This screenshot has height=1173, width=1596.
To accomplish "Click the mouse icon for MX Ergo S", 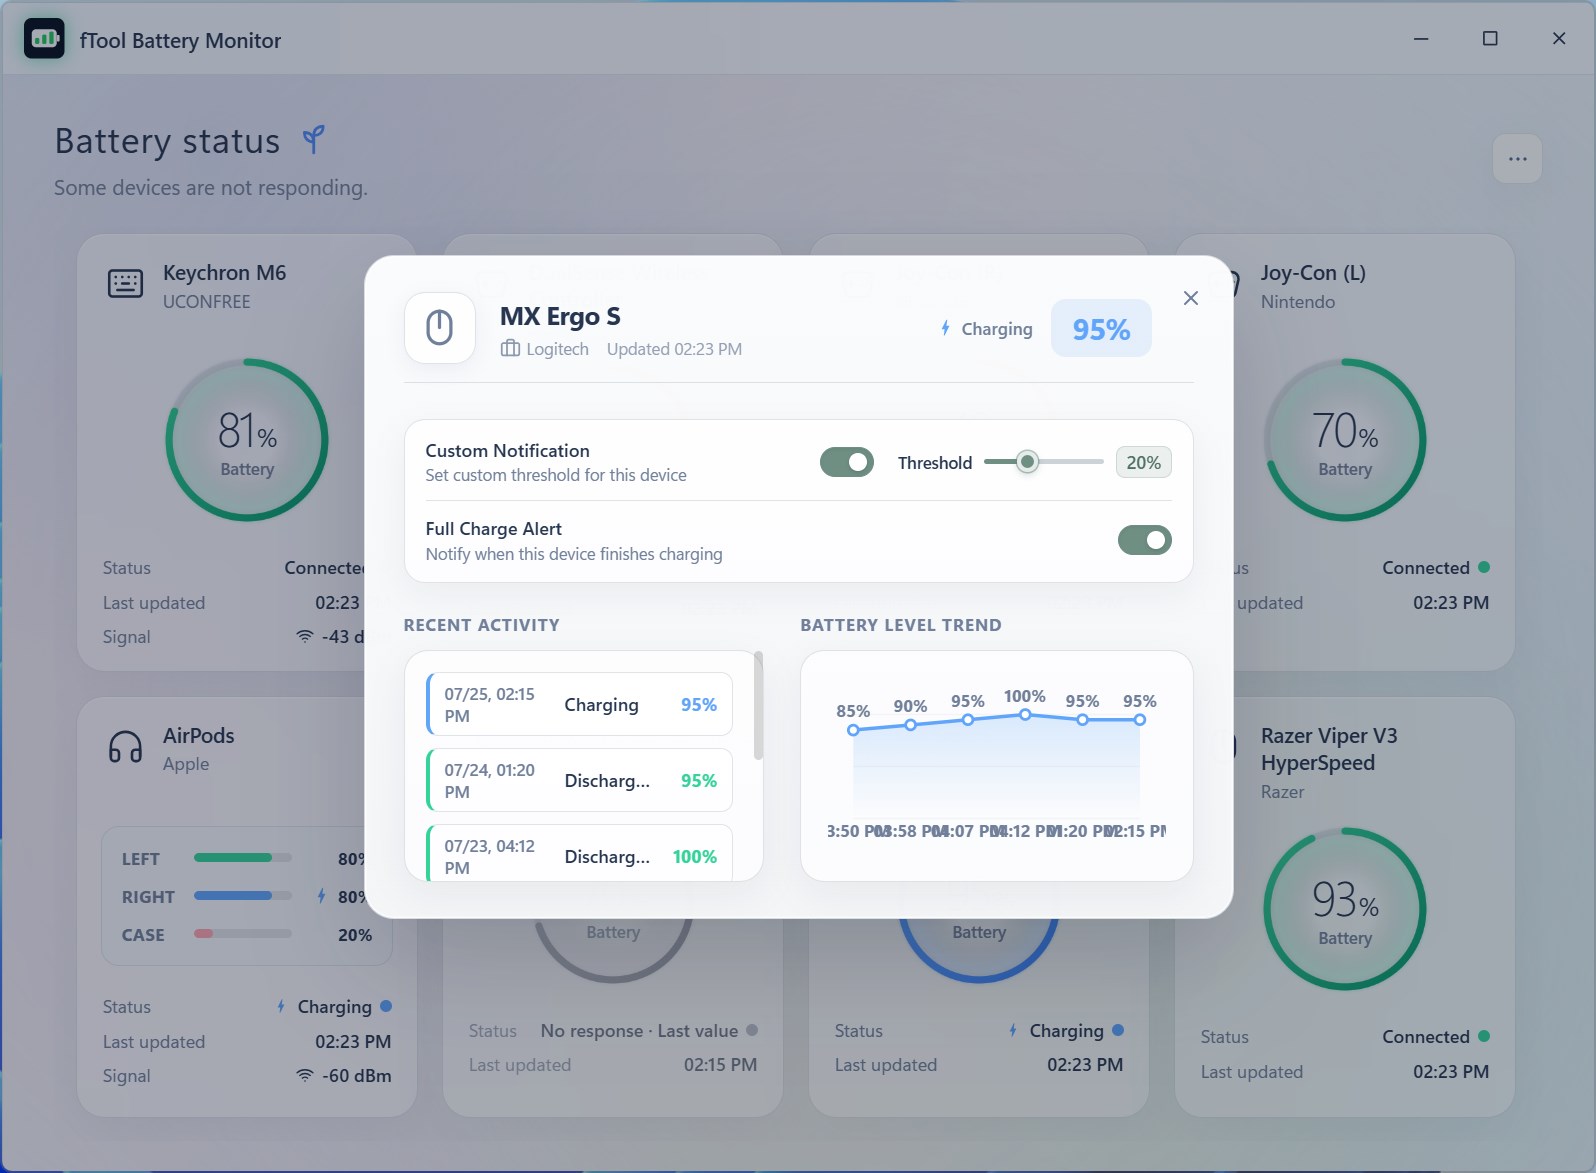I will [x=440, y=327].
